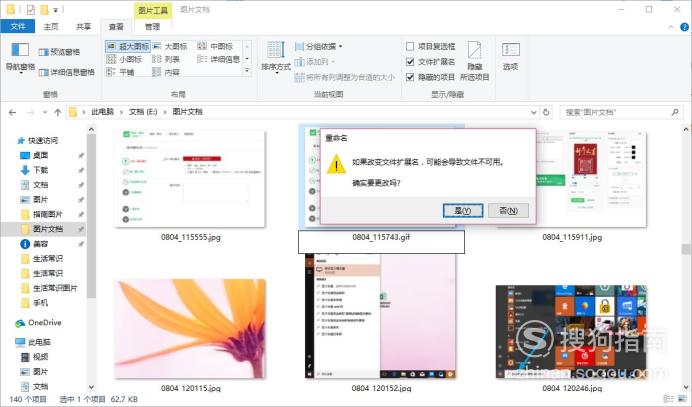The height and width of the screenshot is (407, 692).
Task: Select the 0804_120152.jpg thumbnail
Action: tap(380, 316)
